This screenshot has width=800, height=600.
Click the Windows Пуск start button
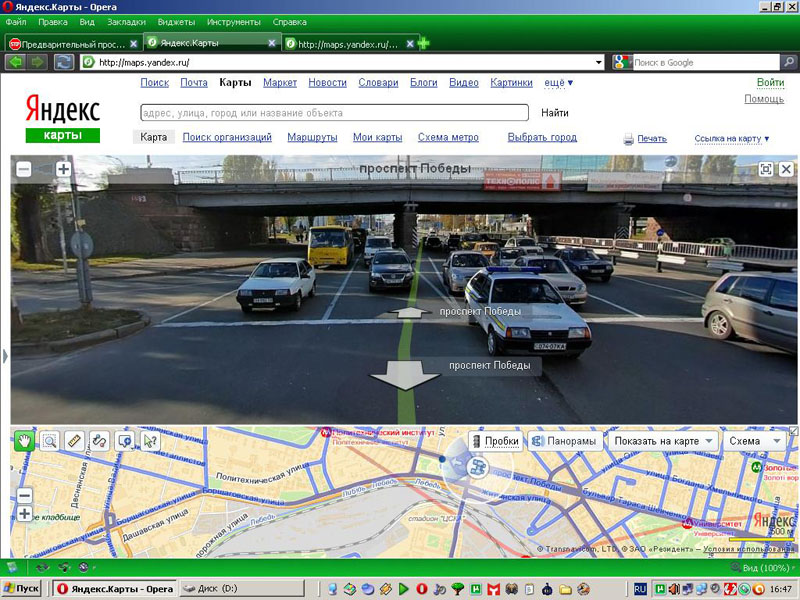23,588
